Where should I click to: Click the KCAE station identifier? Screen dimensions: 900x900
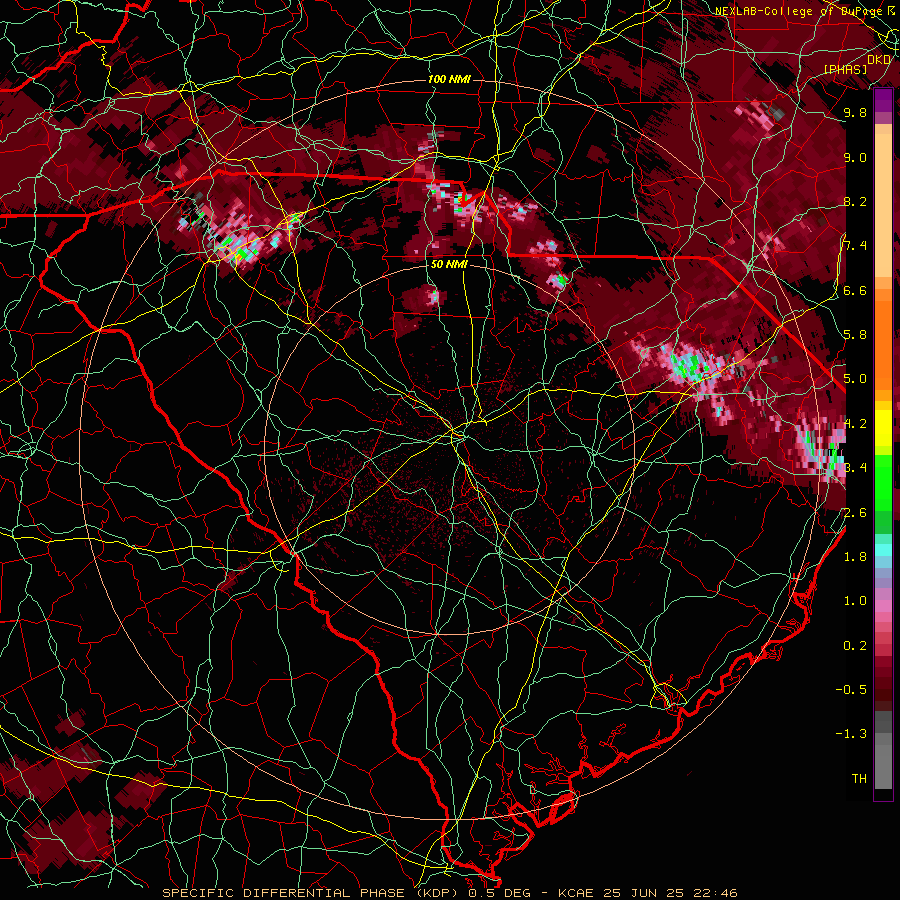[578, 893]
